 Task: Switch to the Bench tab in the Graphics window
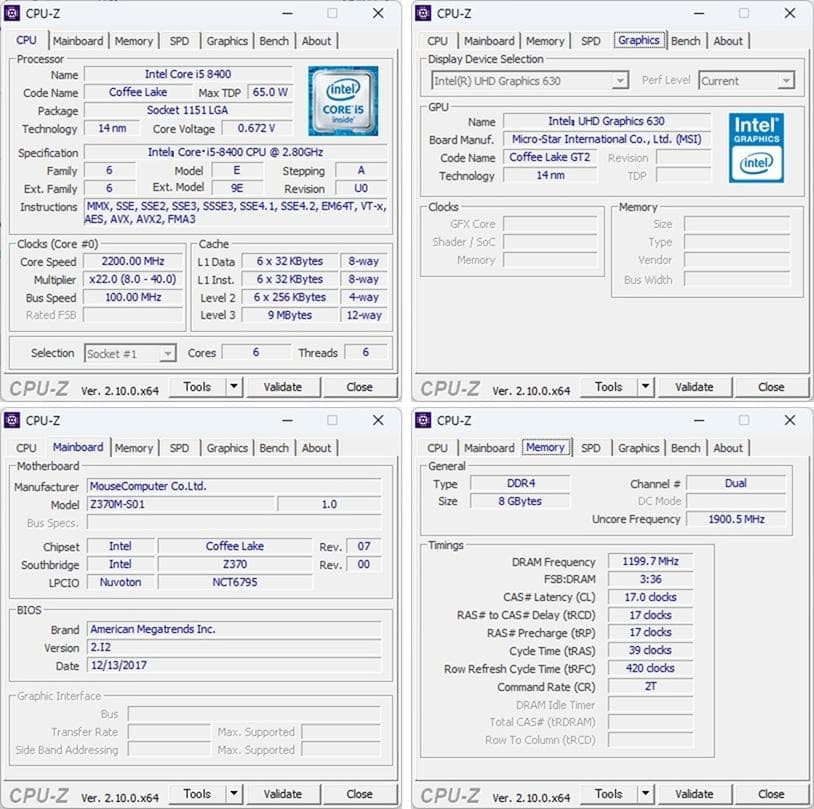pyautogui.click(x=685, y=40)
